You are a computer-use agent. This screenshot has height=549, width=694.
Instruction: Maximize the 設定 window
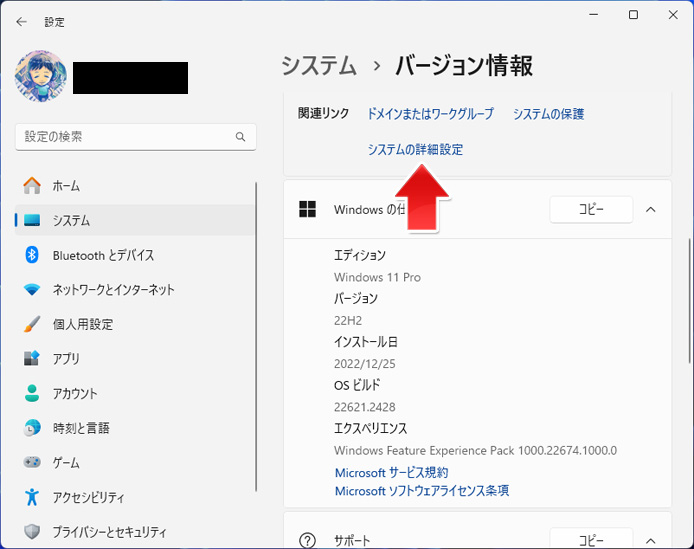coord(633,15)
